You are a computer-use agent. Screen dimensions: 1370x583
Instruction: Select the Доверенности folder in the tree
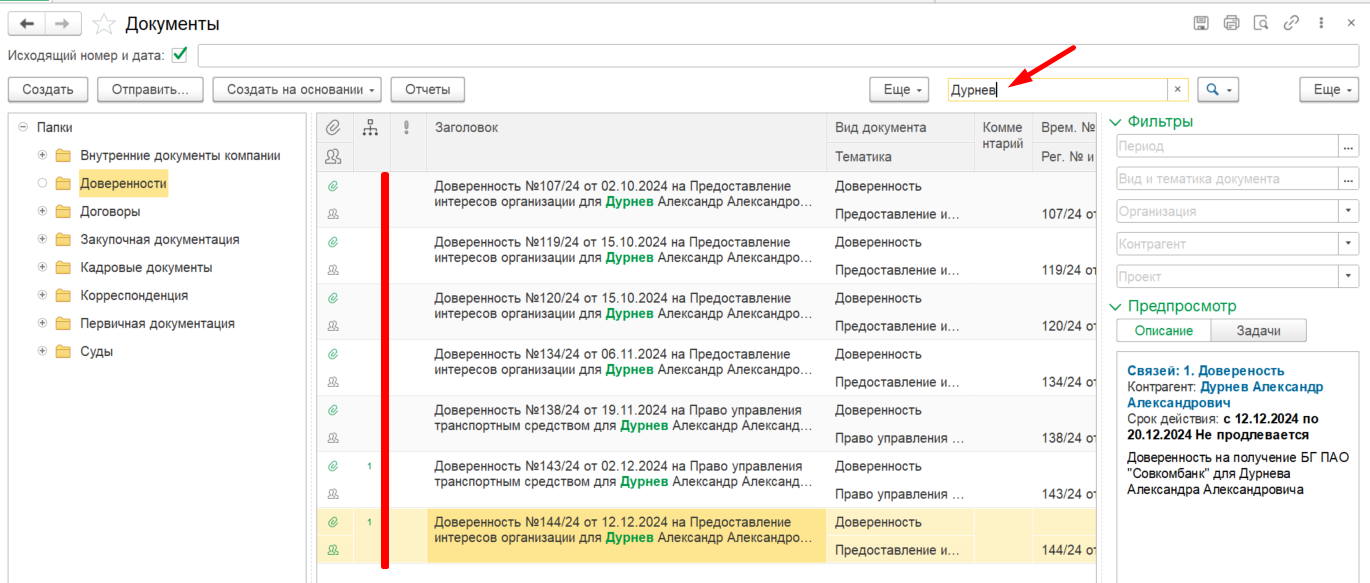point(124,183)
